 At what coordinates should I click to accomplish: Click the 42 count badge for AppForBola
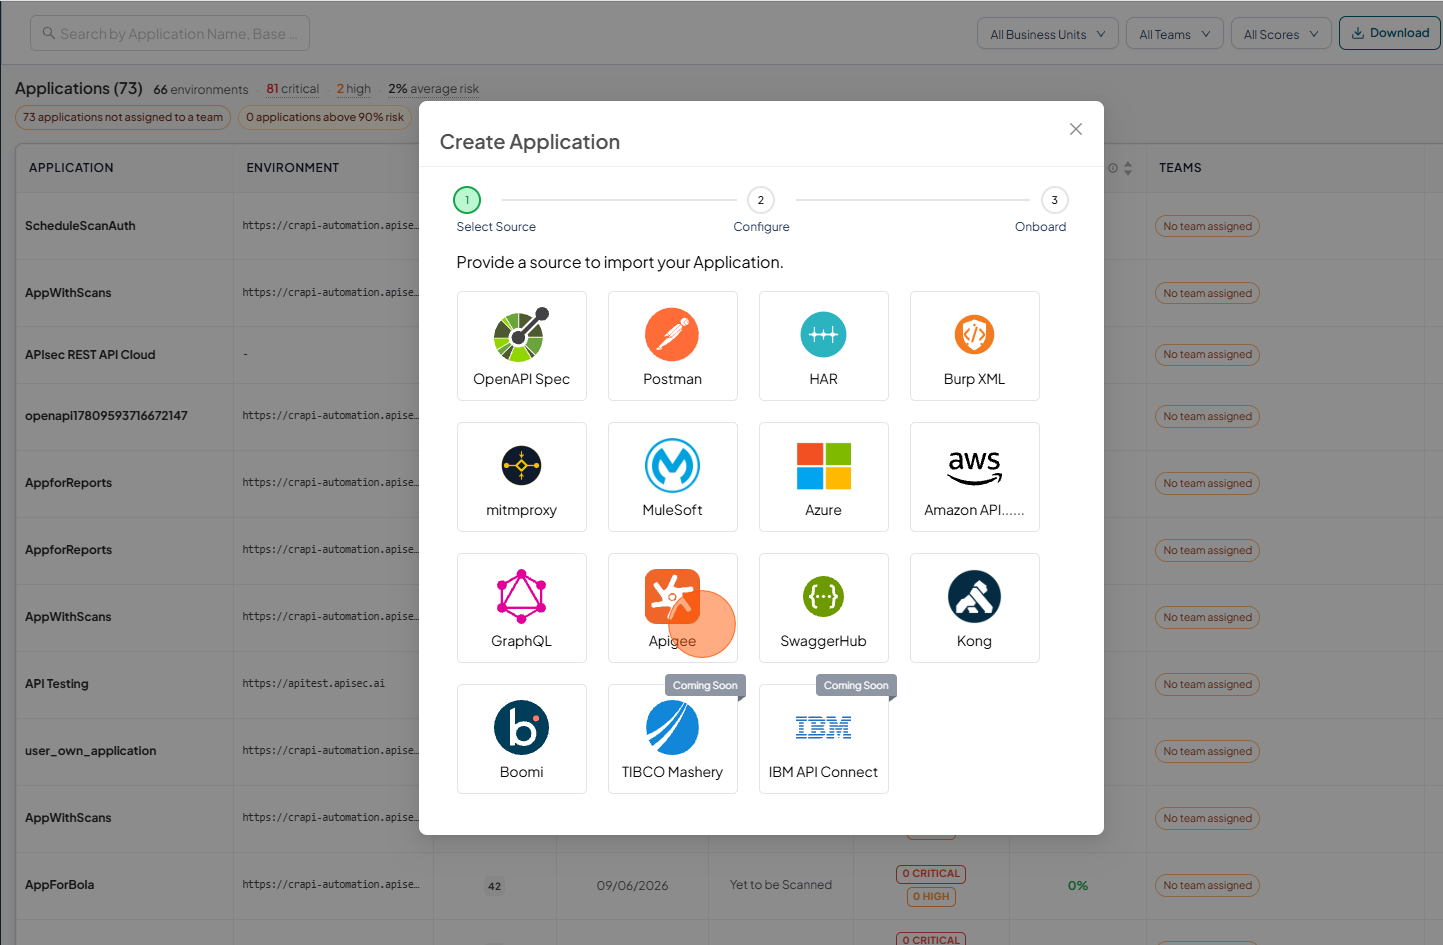pyautogui.click(x=494, y=886)
